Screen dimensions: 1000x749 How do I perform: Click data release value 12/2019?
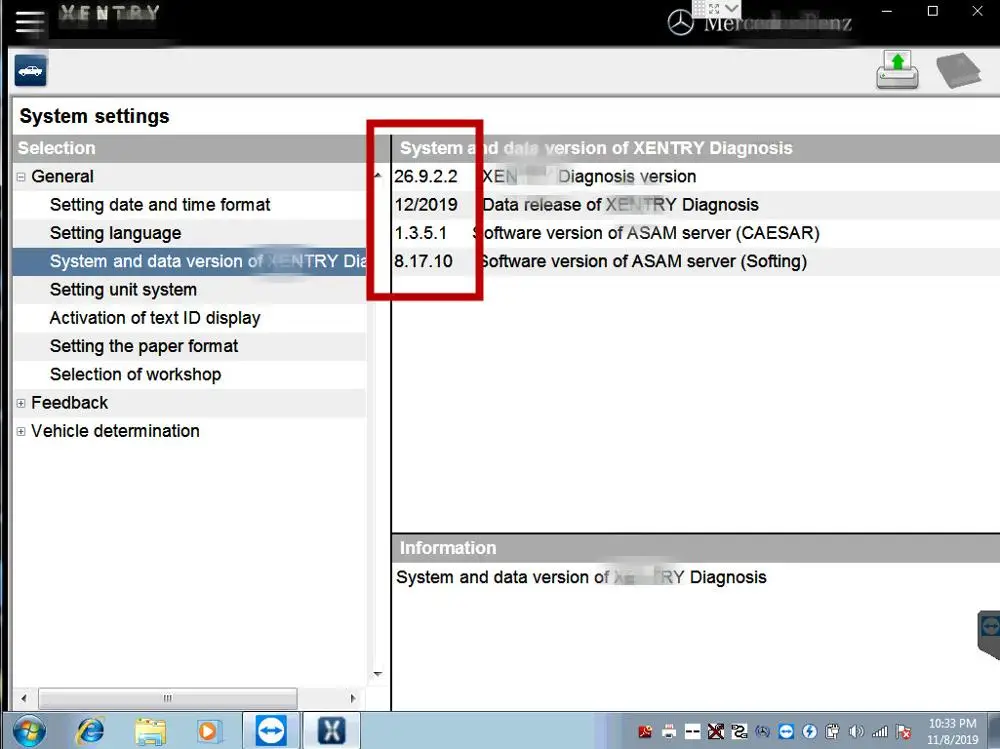[x=426, y=205]
